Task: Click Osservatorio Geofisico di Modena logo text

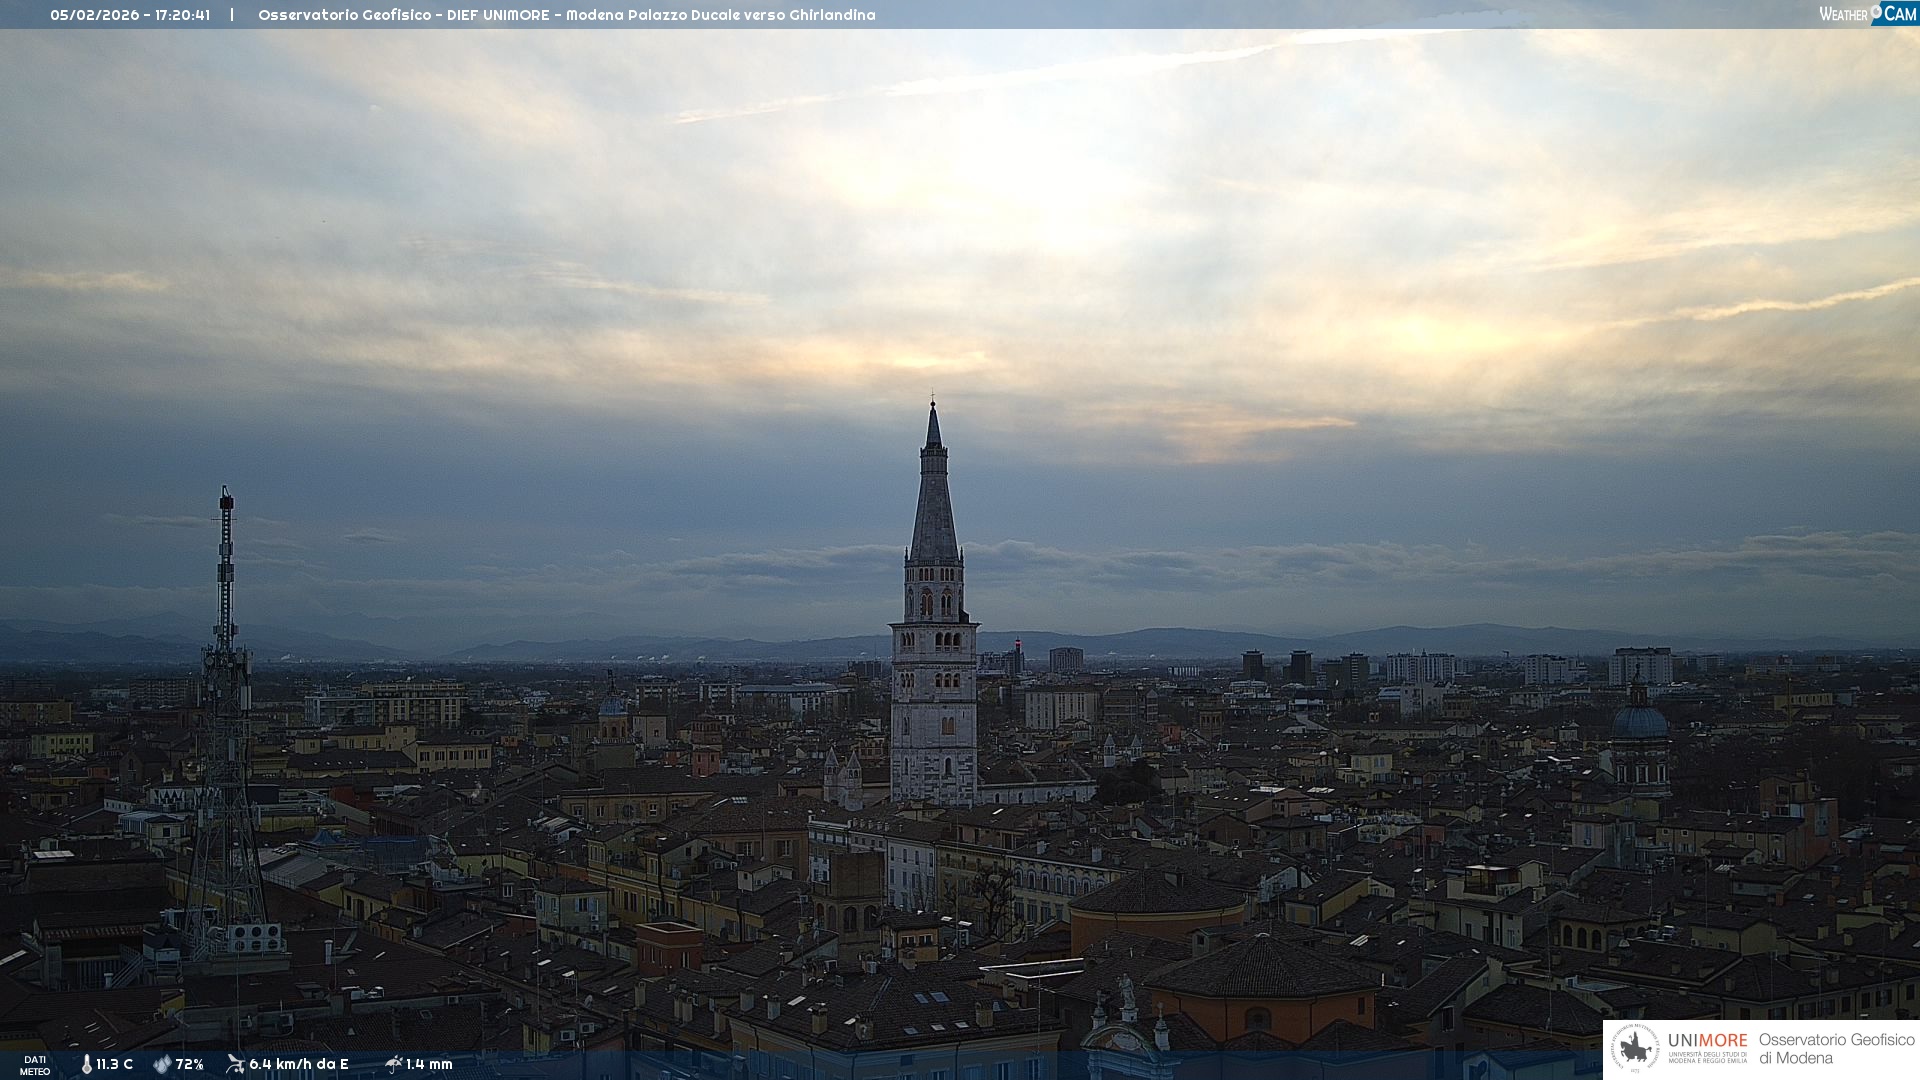Action: (x=1836, y=1049)
